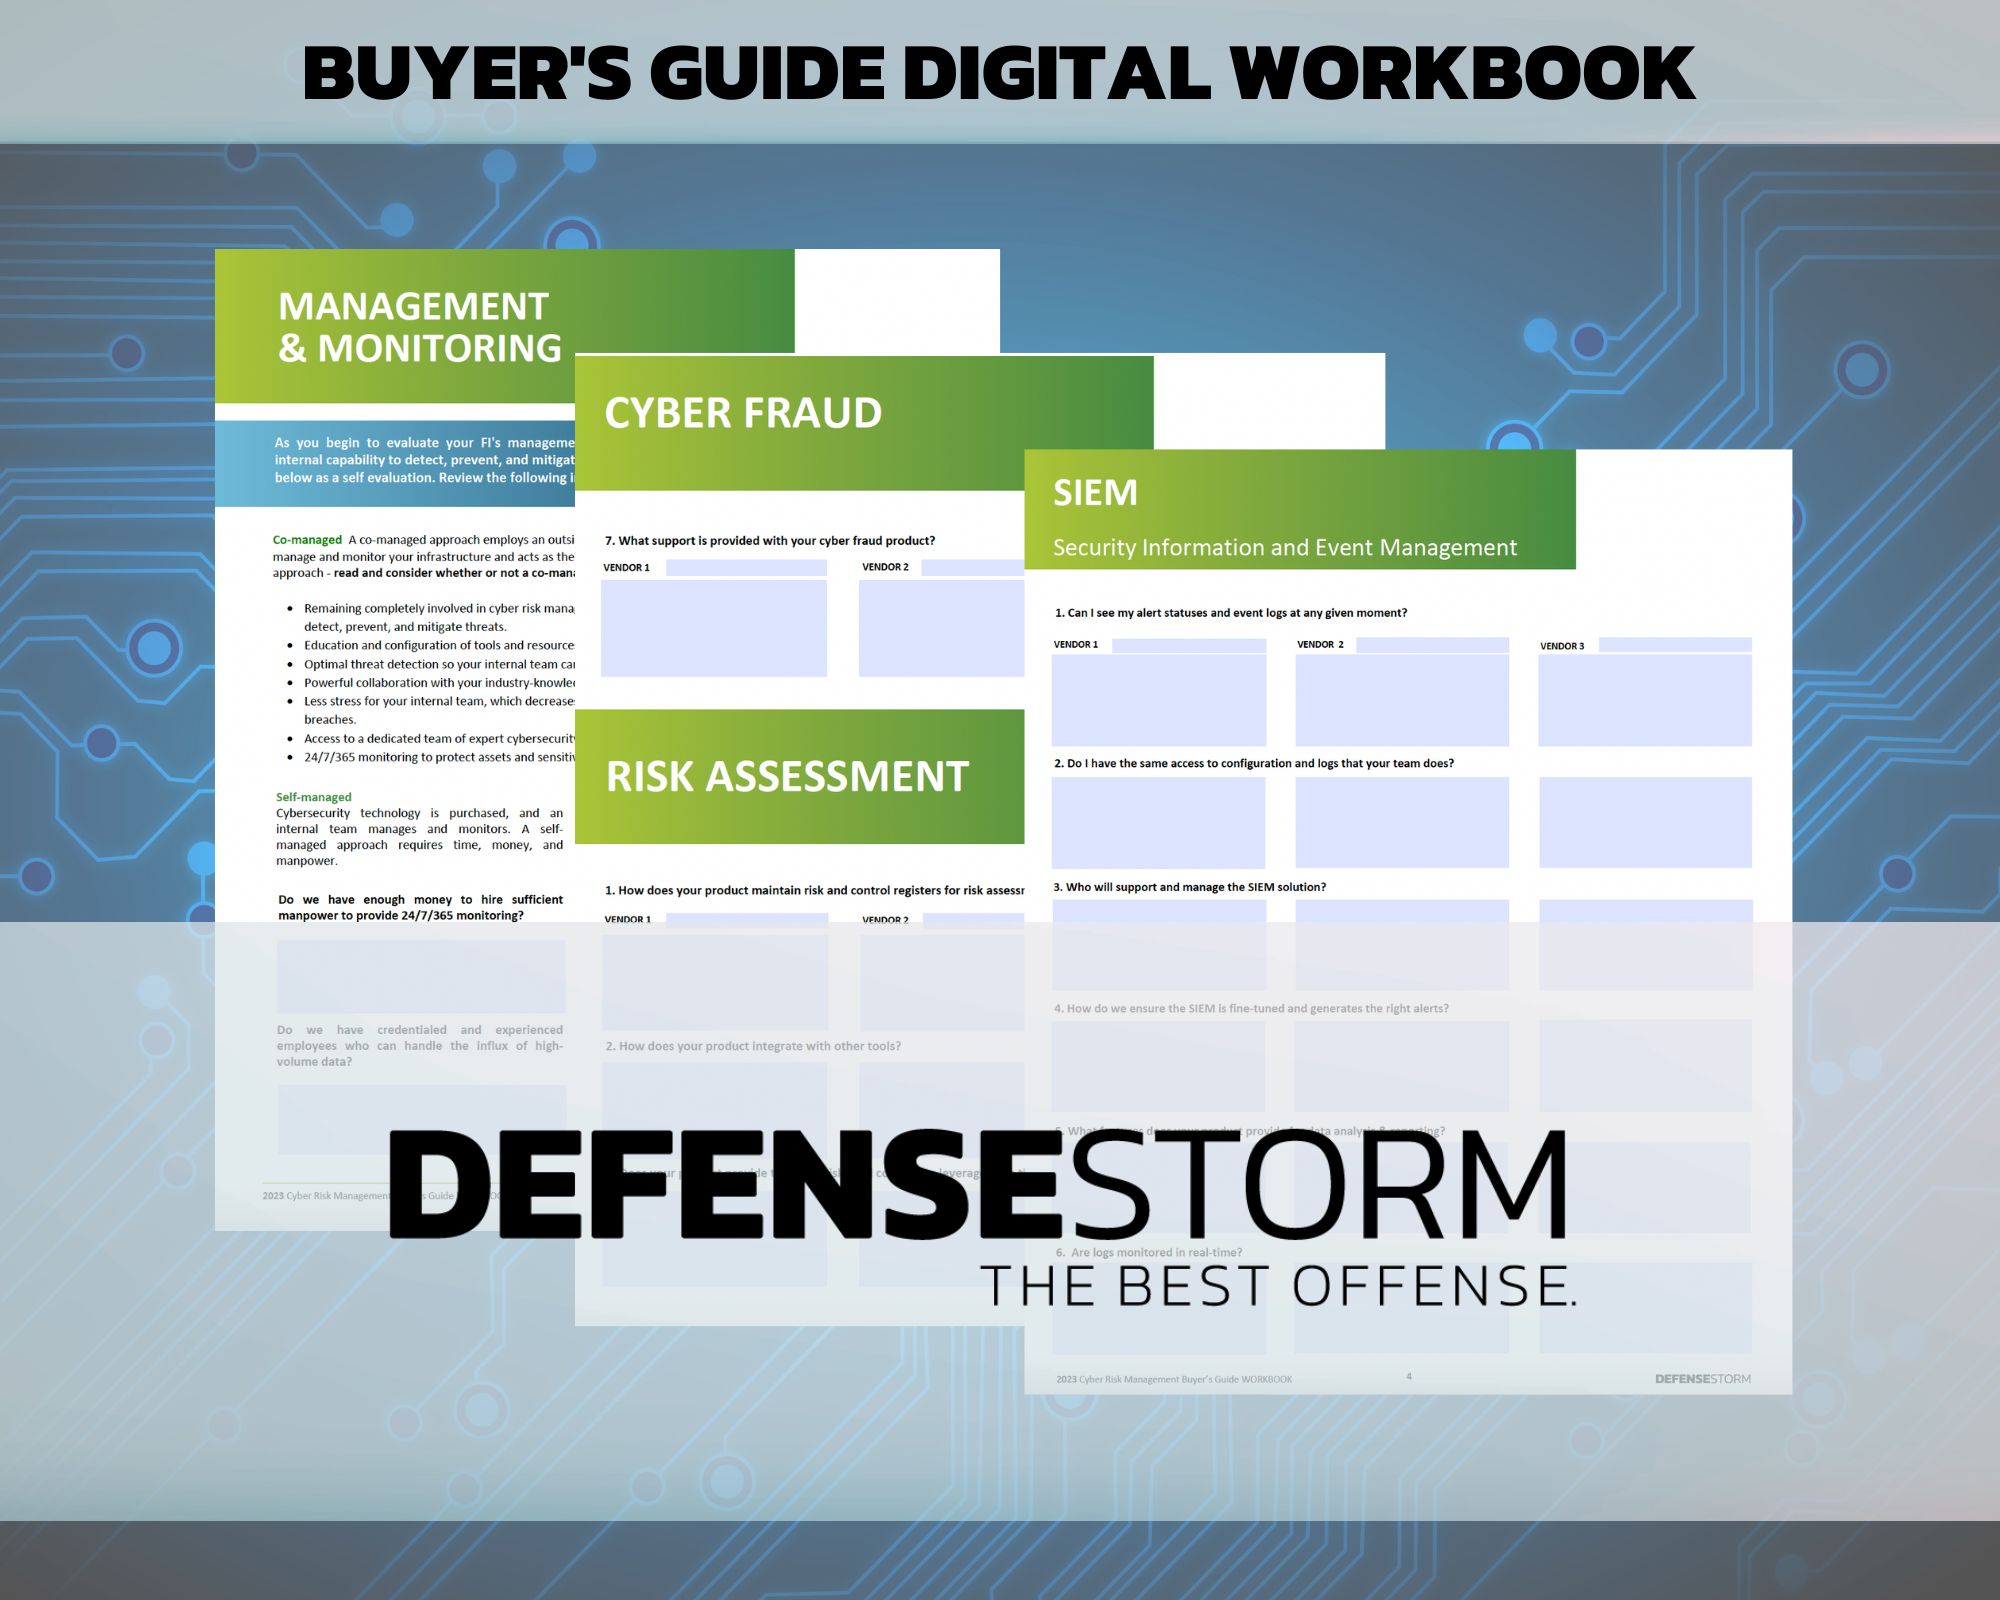Click the Vendor 3 answer box for SIEM question 2
2000x1600 pixels.
tap(1646, 822)
